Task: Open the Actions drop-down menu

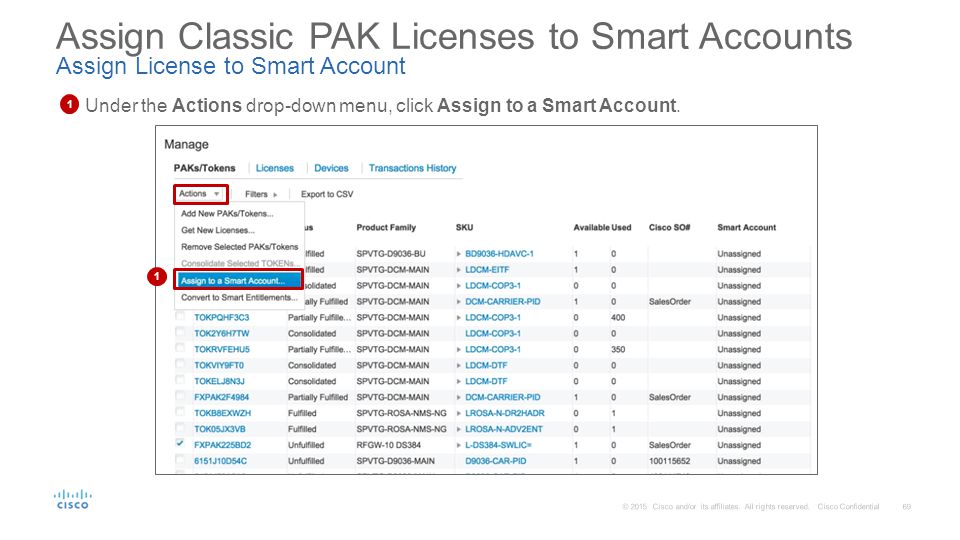Action: coord(200,194)
